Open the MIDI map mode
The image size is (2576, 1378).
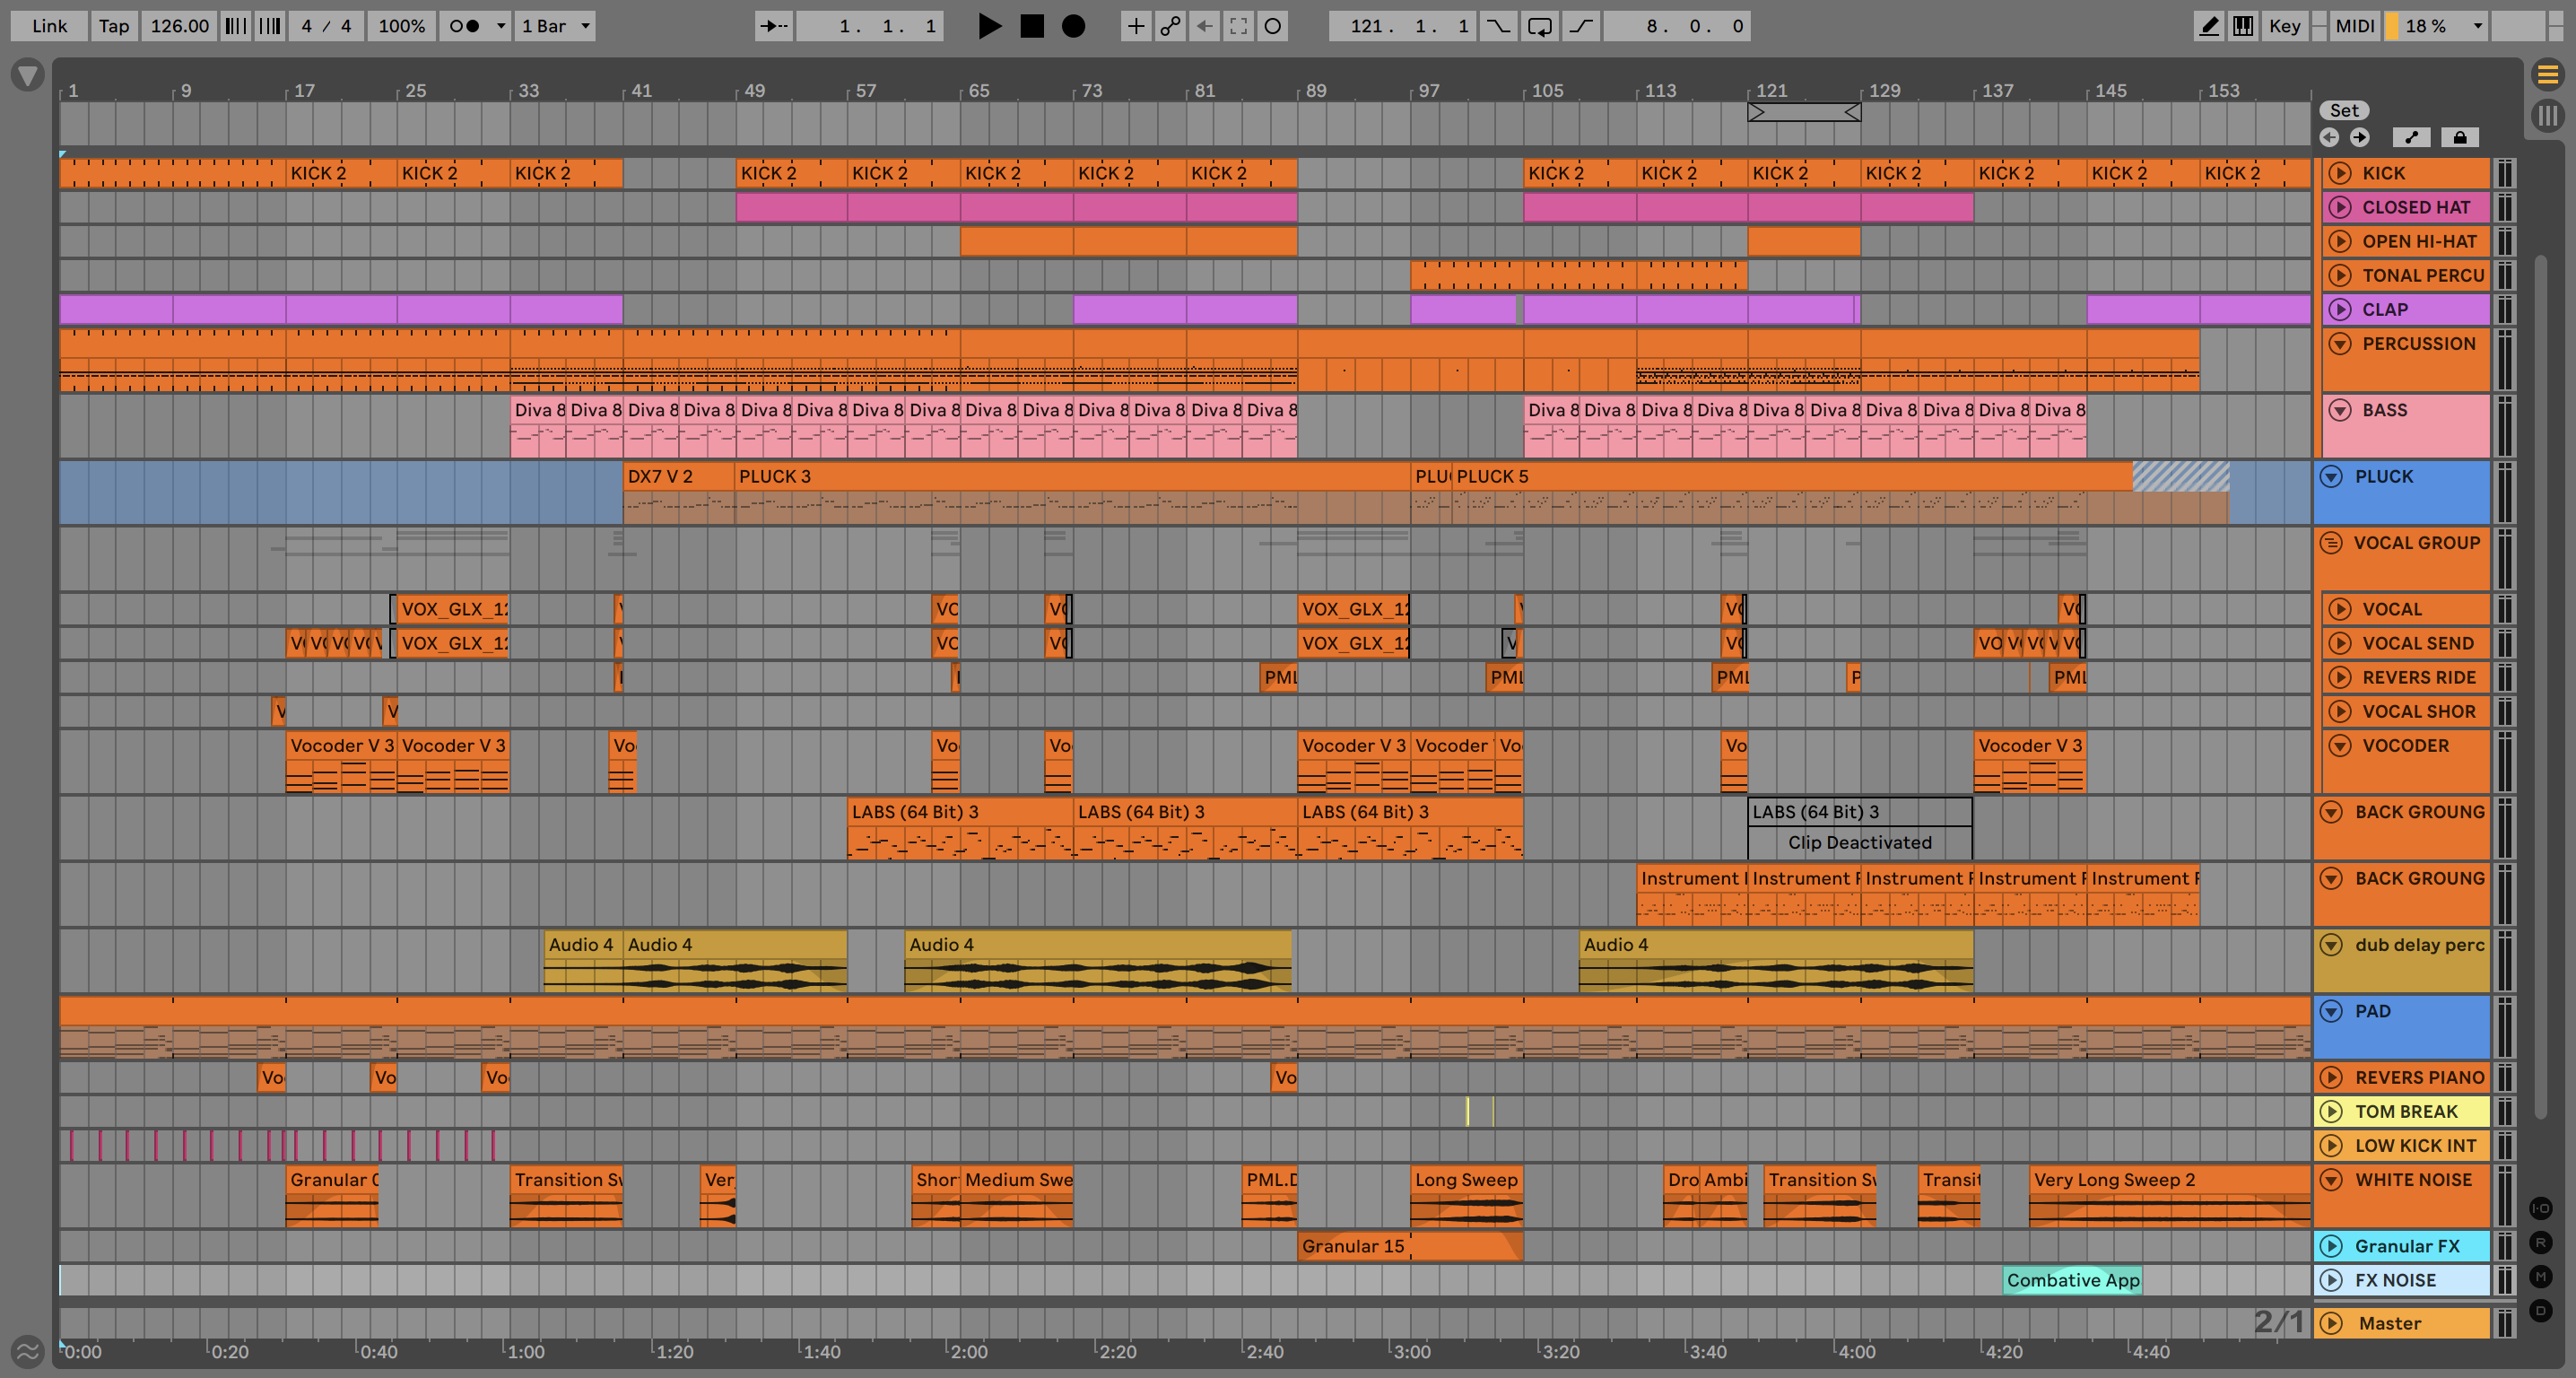[2354, 26]
